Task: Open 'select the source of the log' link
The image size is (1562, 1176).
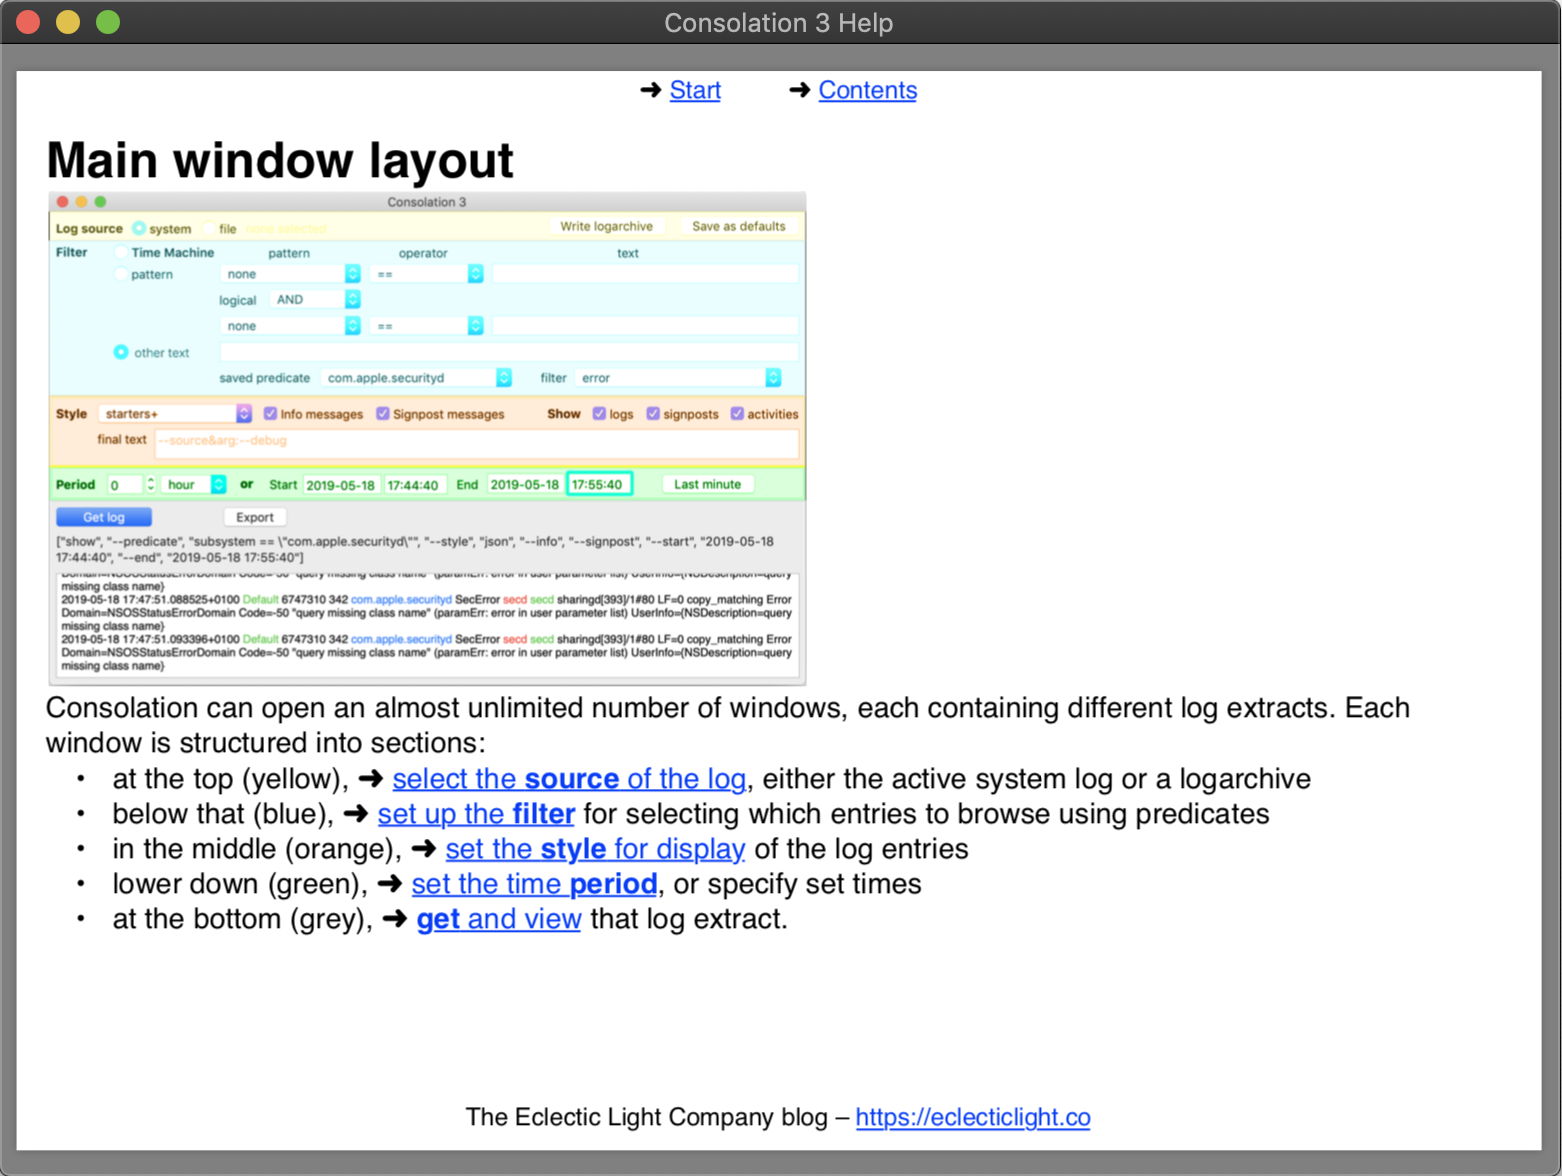Action: pyautogui.click(x=568, y=778)
